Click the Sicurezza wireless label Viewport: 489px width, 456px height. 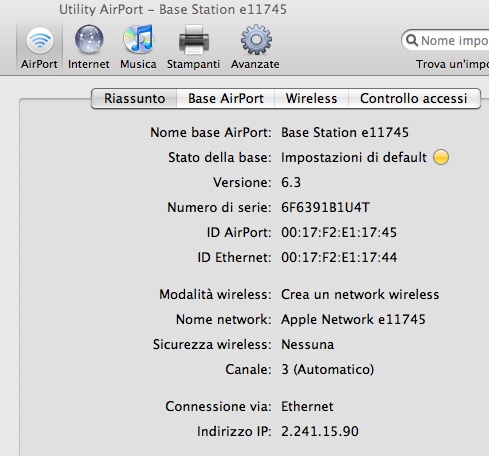pos(212,345)
